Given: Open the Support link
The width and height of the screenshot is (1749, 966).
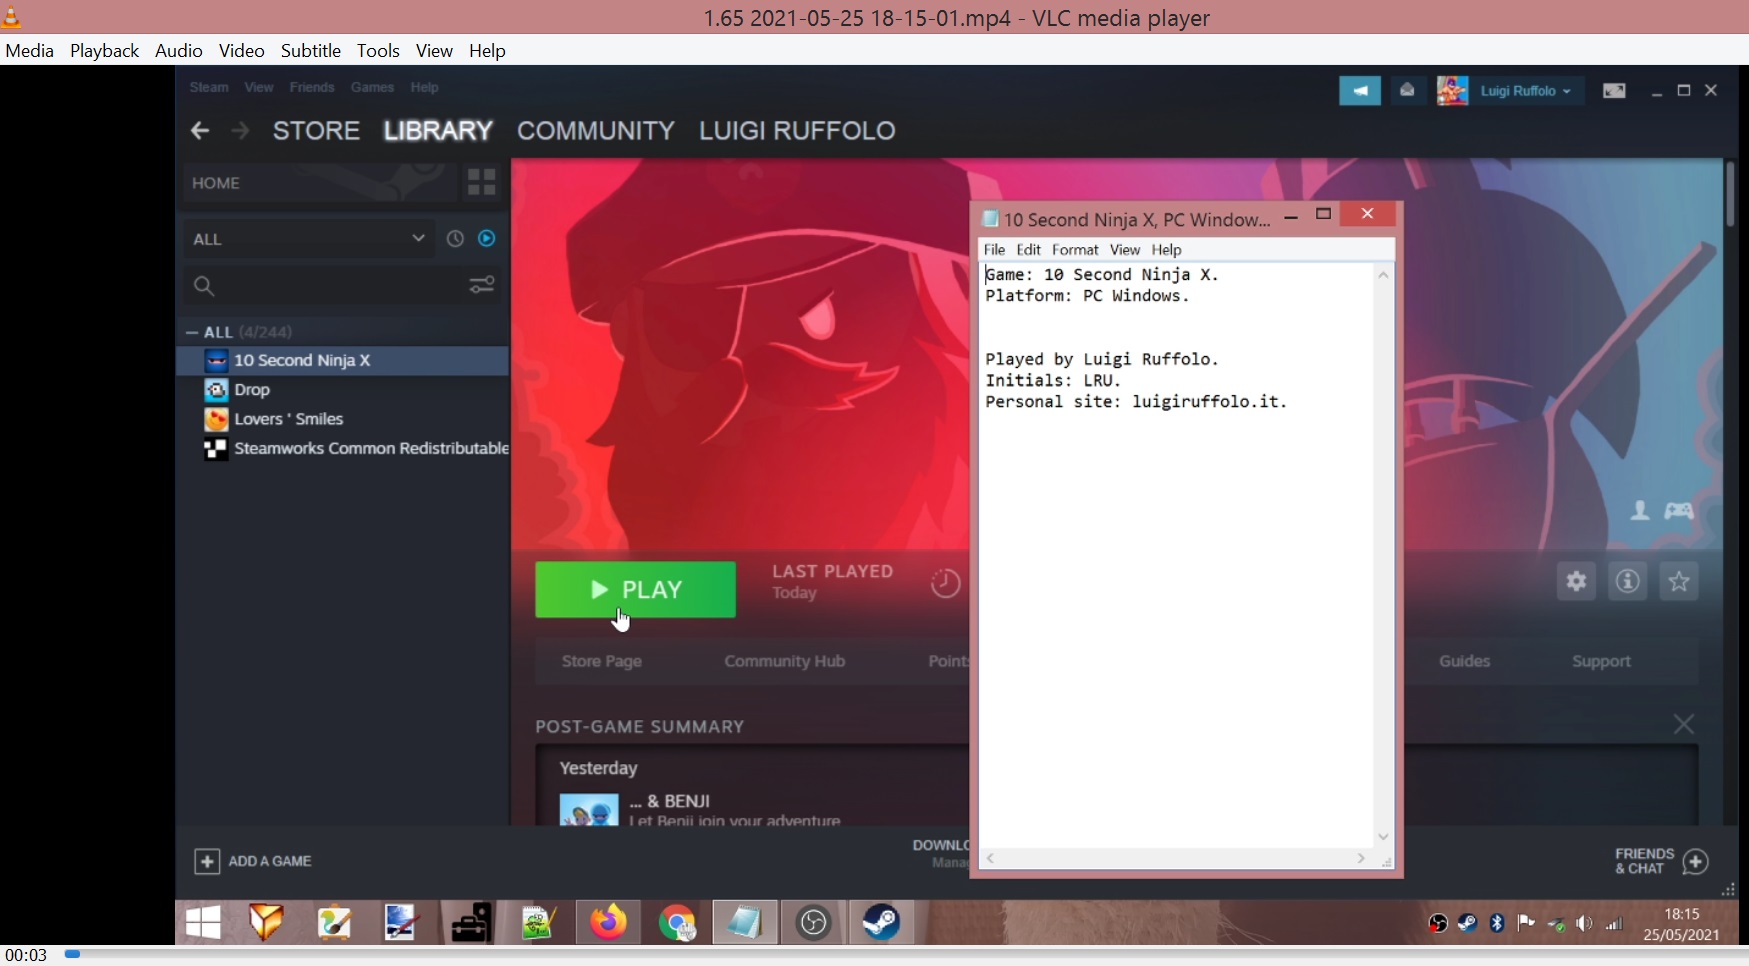Looking at the screenshot, I should [1601, 661].
